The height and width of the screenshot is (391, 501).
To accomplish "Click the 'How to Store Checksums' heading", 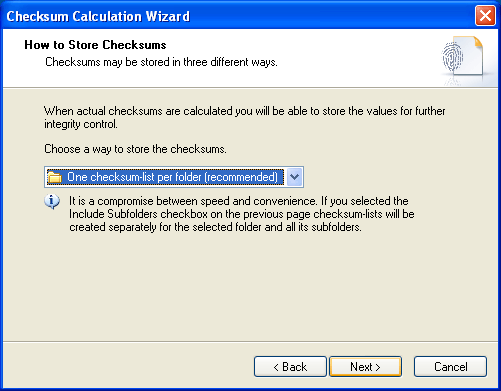I will [x=95, y=45].
